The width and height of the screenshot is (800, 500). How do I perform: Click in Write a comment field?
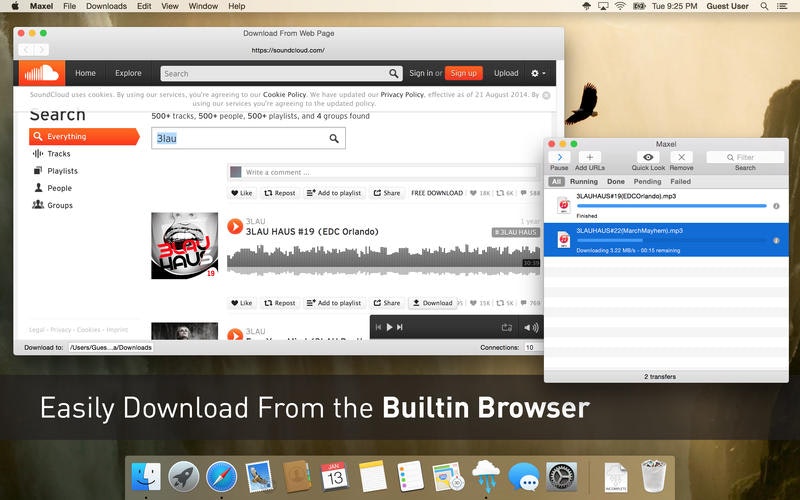click(x=390, y=172)
